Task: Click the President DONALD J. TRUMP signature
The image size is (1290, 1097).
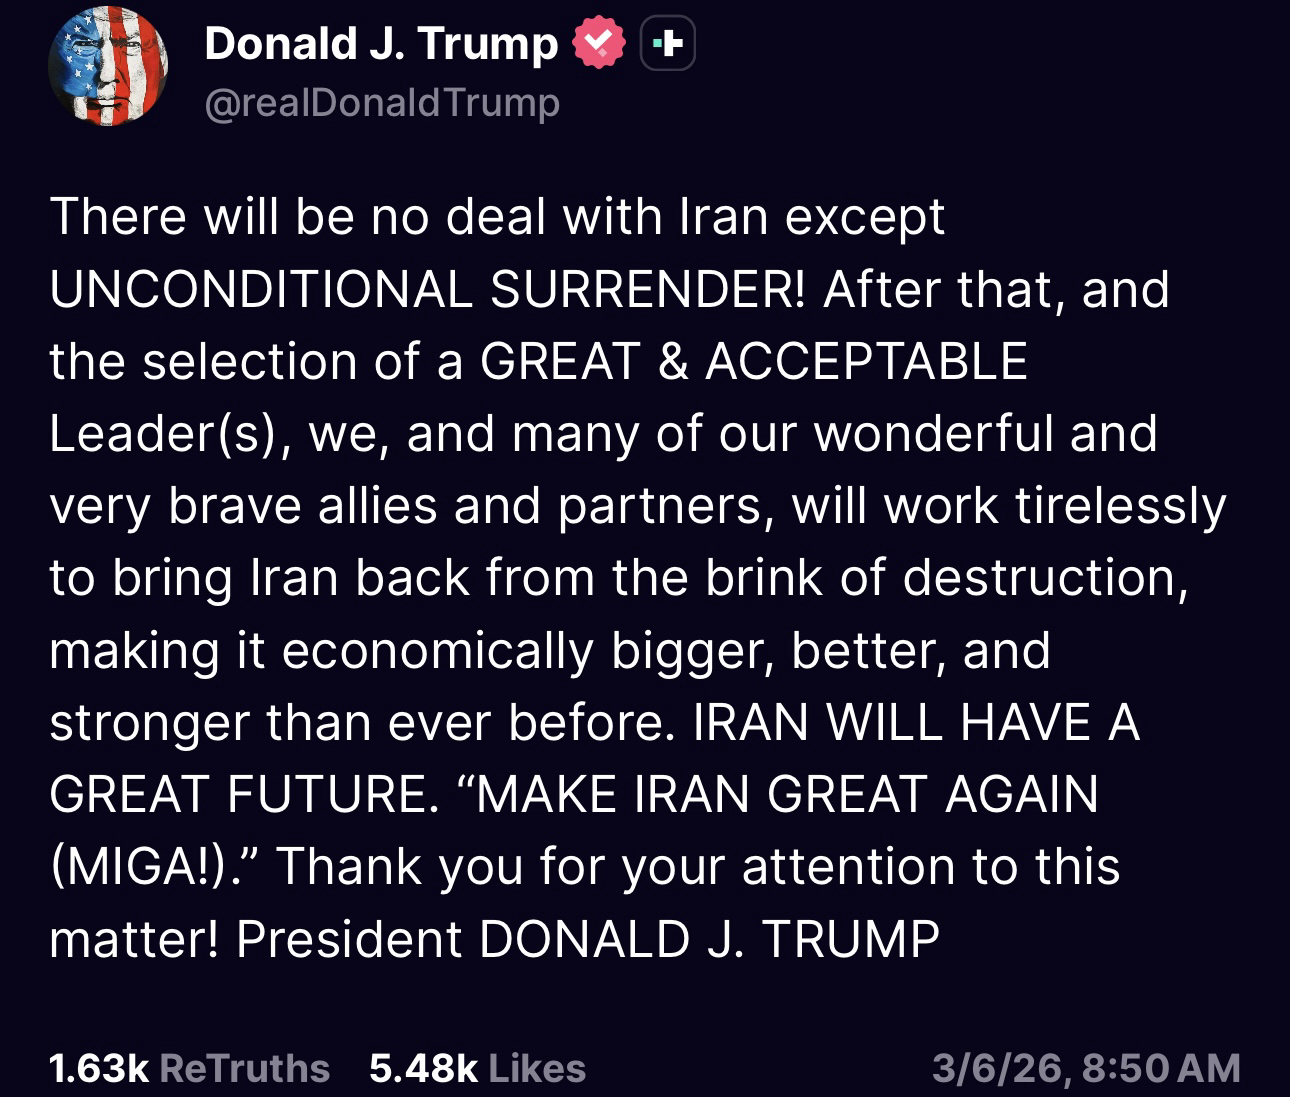Action: 588,939
